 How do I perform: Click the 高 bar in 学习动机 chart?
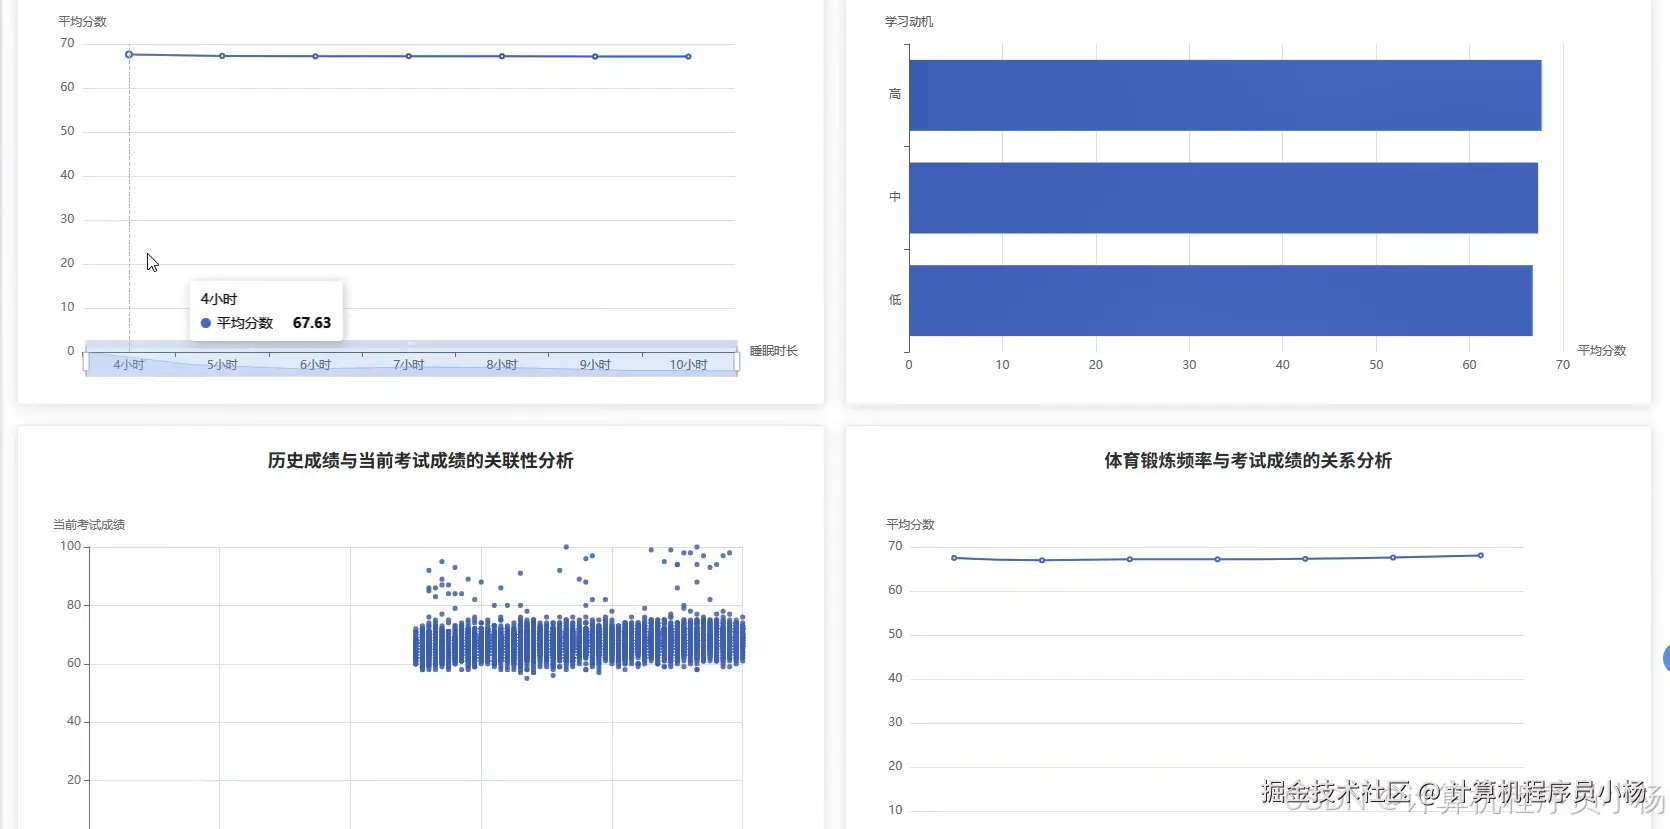point(1225,95)
